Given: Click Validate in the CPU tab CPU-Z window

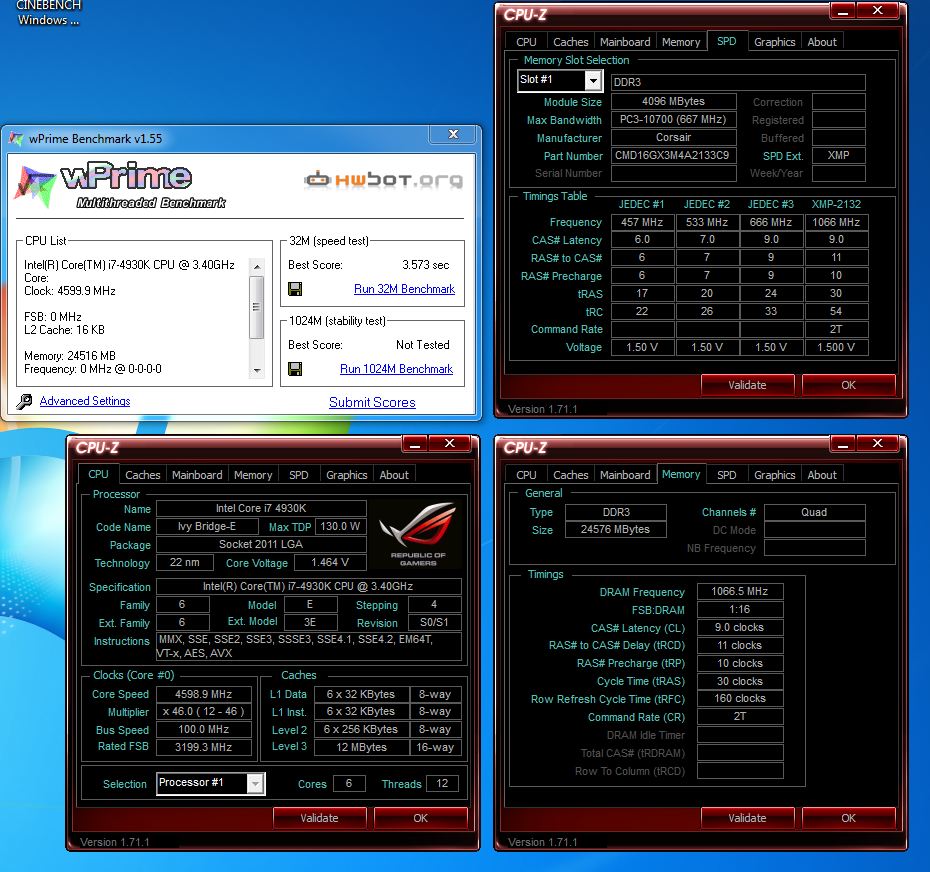Looking at the screenshot, I should 319,818.
